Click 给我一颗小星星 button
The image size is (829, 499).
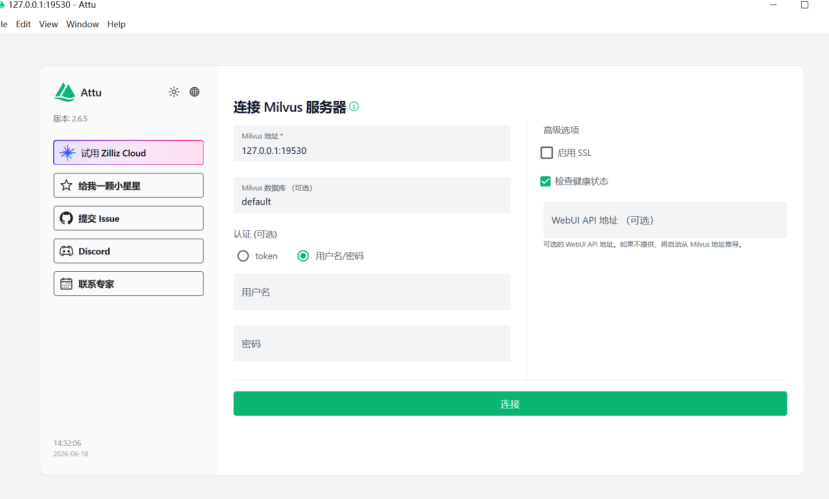point(128,186)
